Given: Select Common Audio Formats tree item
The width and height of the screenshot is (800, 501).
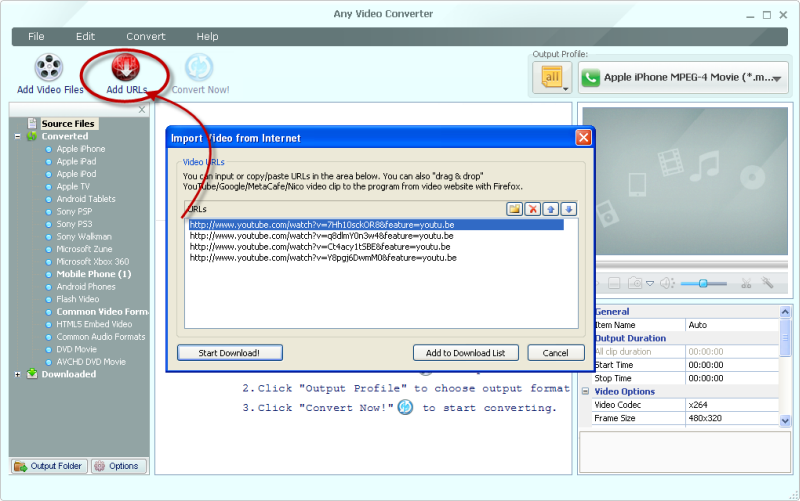Looking at the screenshot, I should pos(101,337).
